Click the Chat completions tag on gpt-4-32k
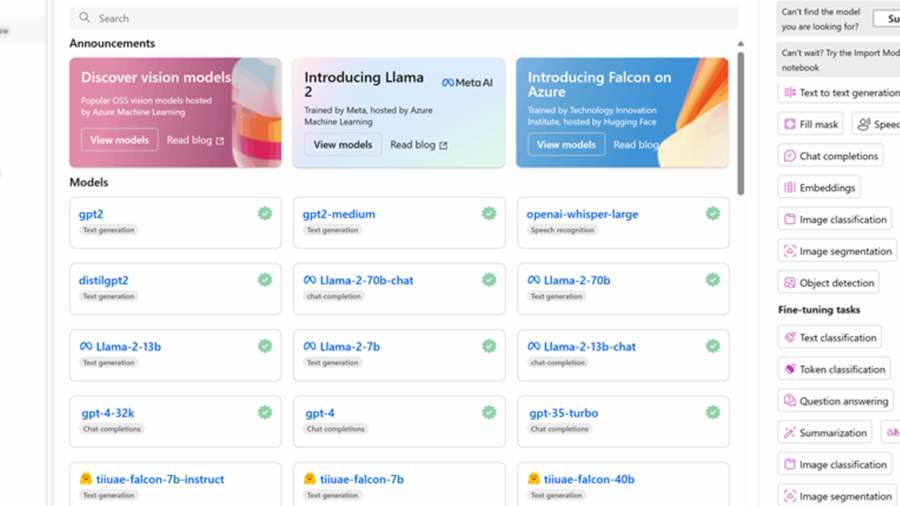900x506 pixels. pos(111,429)
